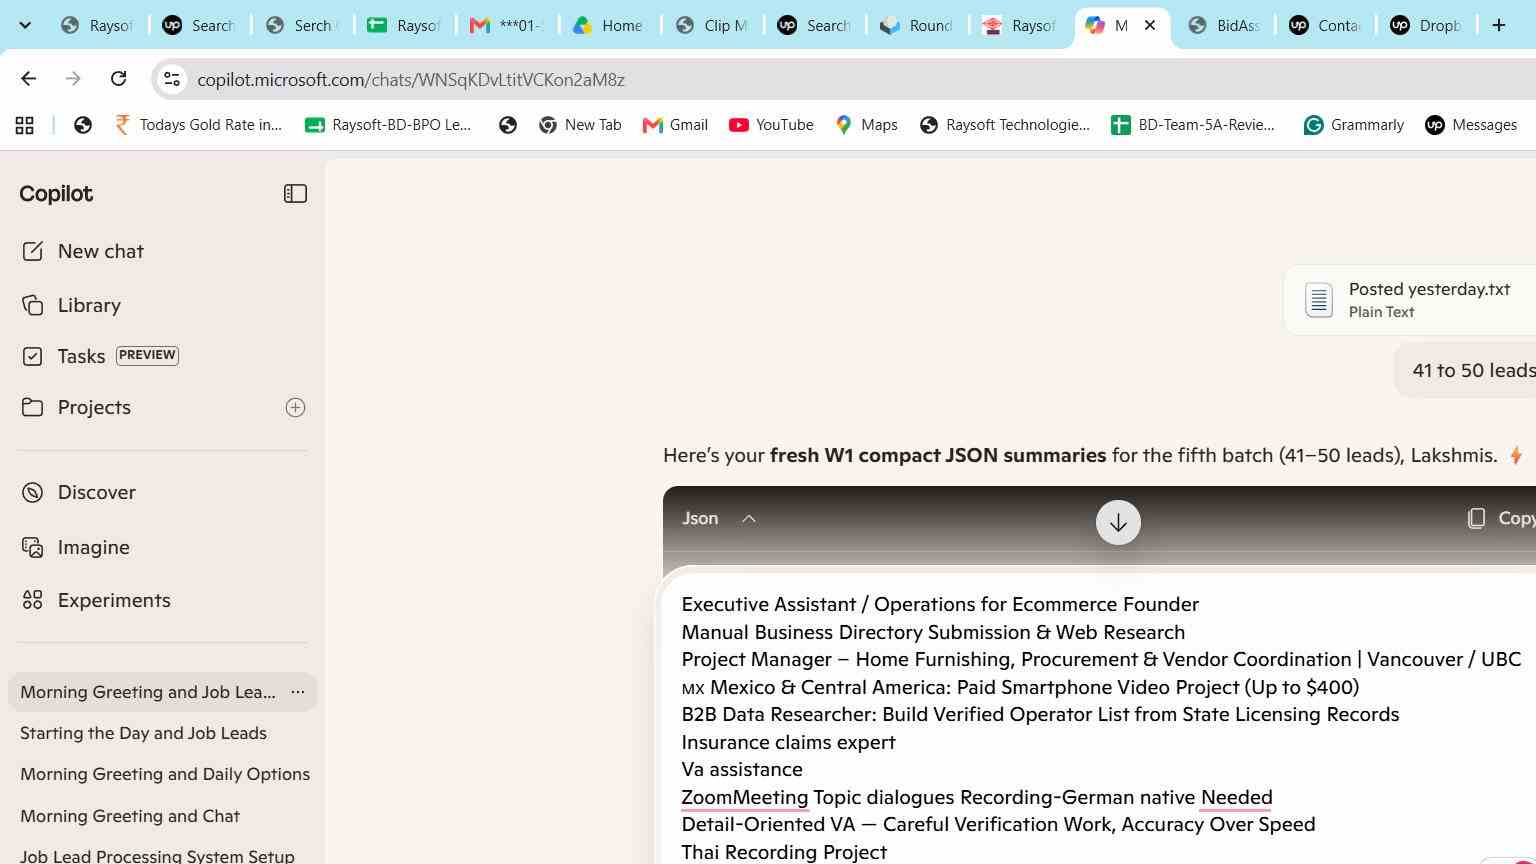The width and height of the screenshot is (1536, 864).
Task: Open Starting the Day and Job Leads chat
Action: click(x=143, y=733)
